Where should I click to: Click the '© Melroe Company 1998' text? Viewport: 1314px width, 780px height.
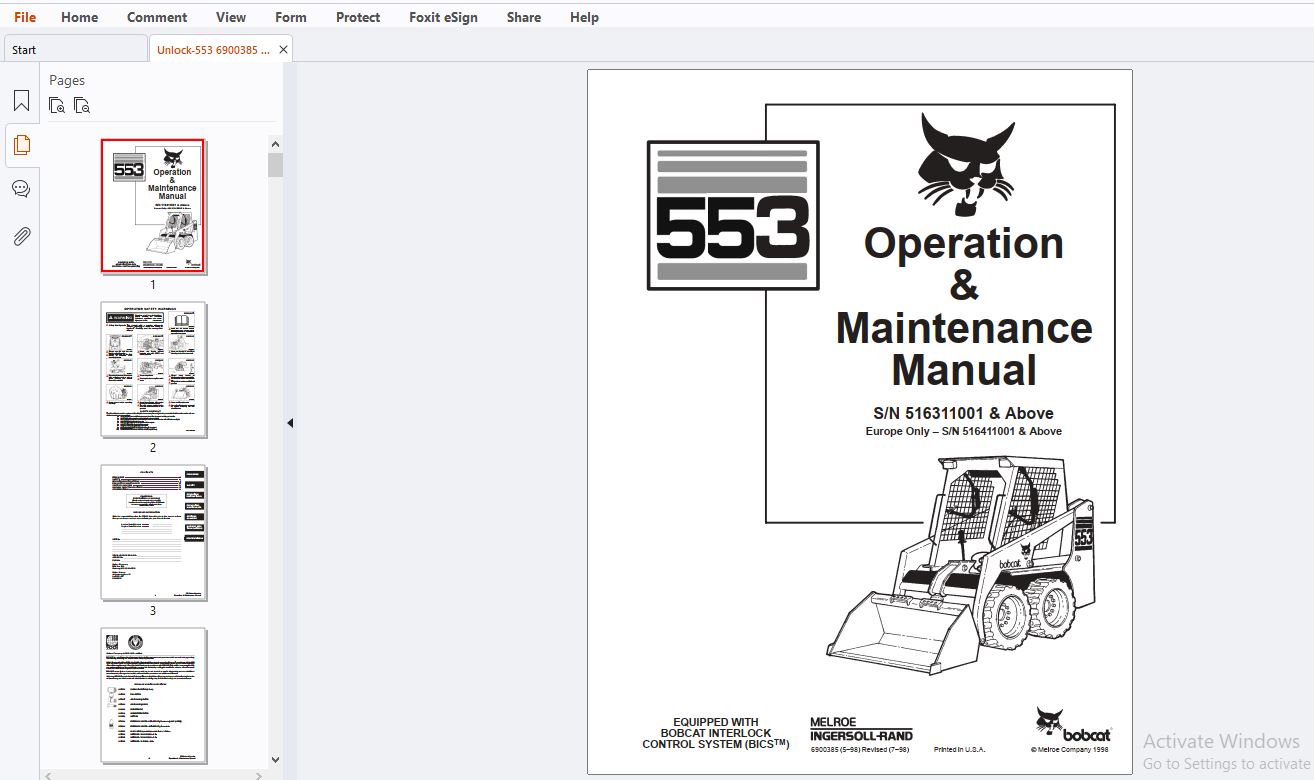(1069, 749)
